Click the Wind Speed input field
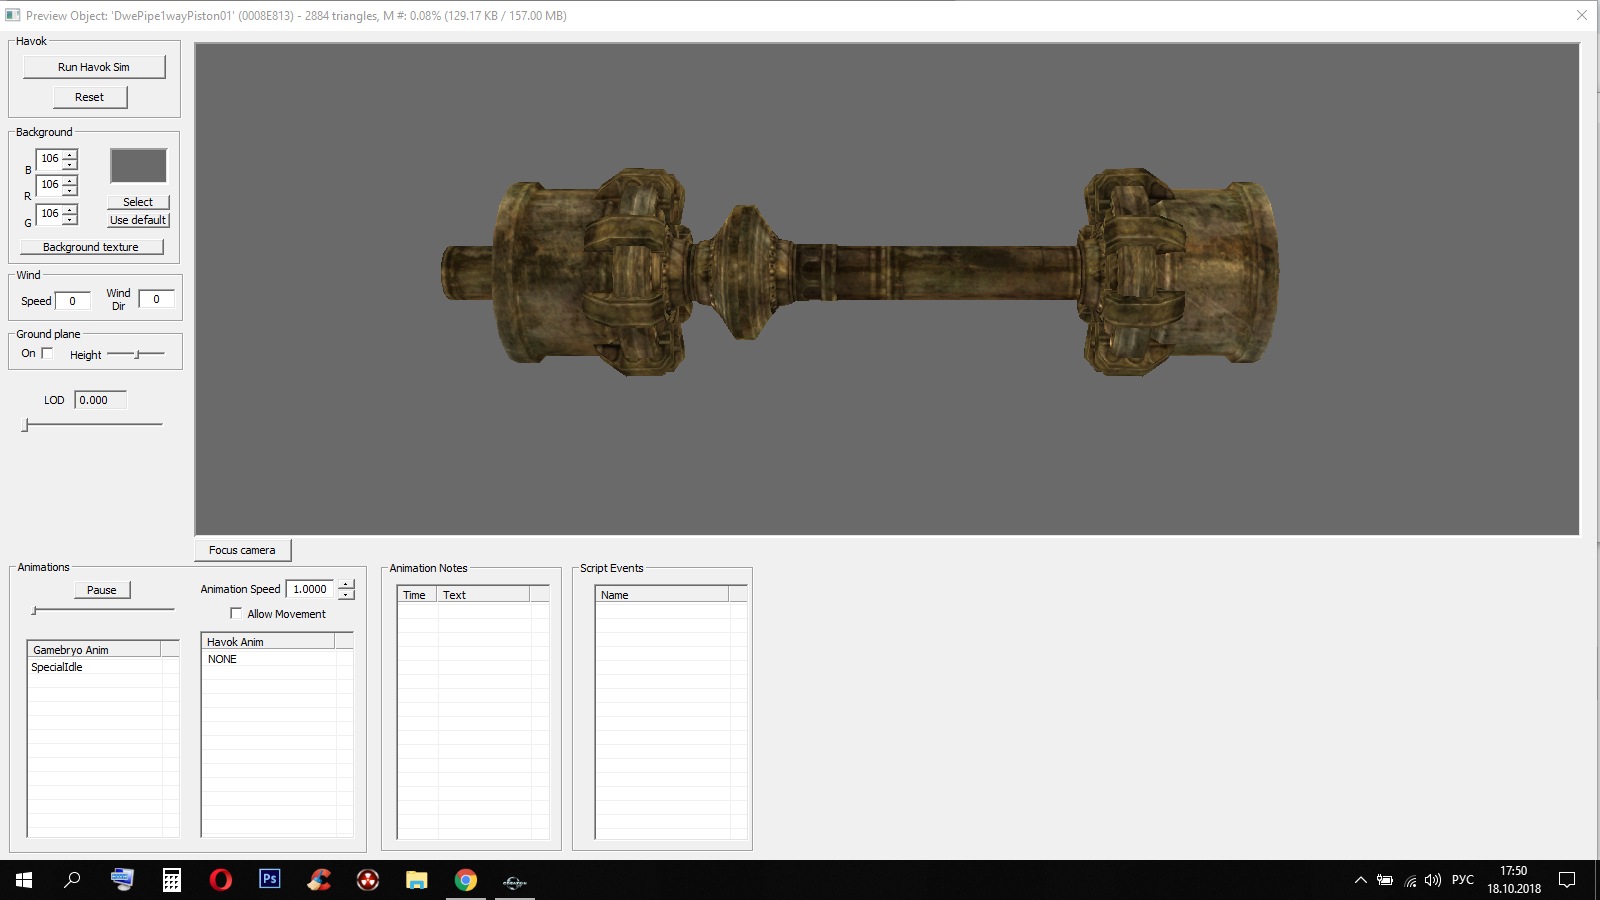Screen dimensions: 1600x900 [x=72, y=301]
